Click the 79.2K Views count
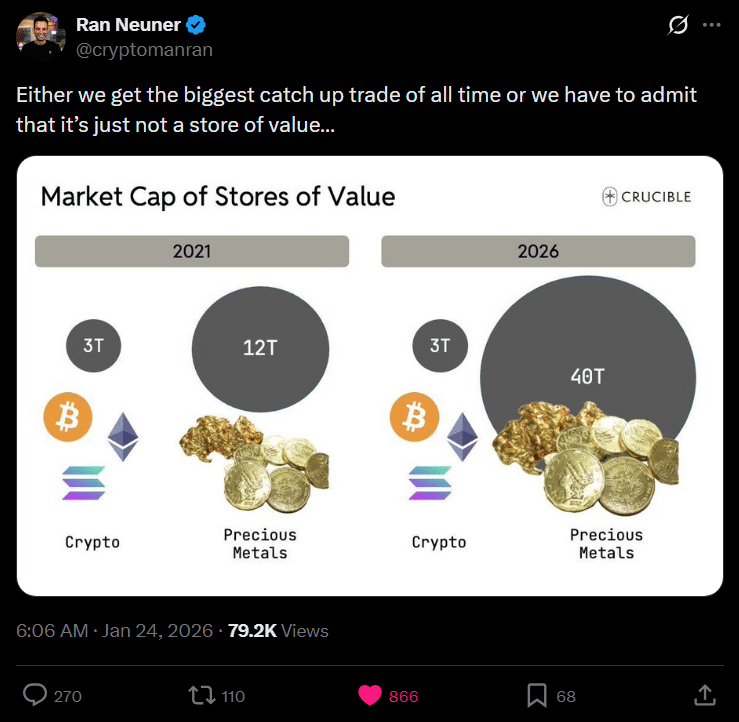 pos(278,631)
